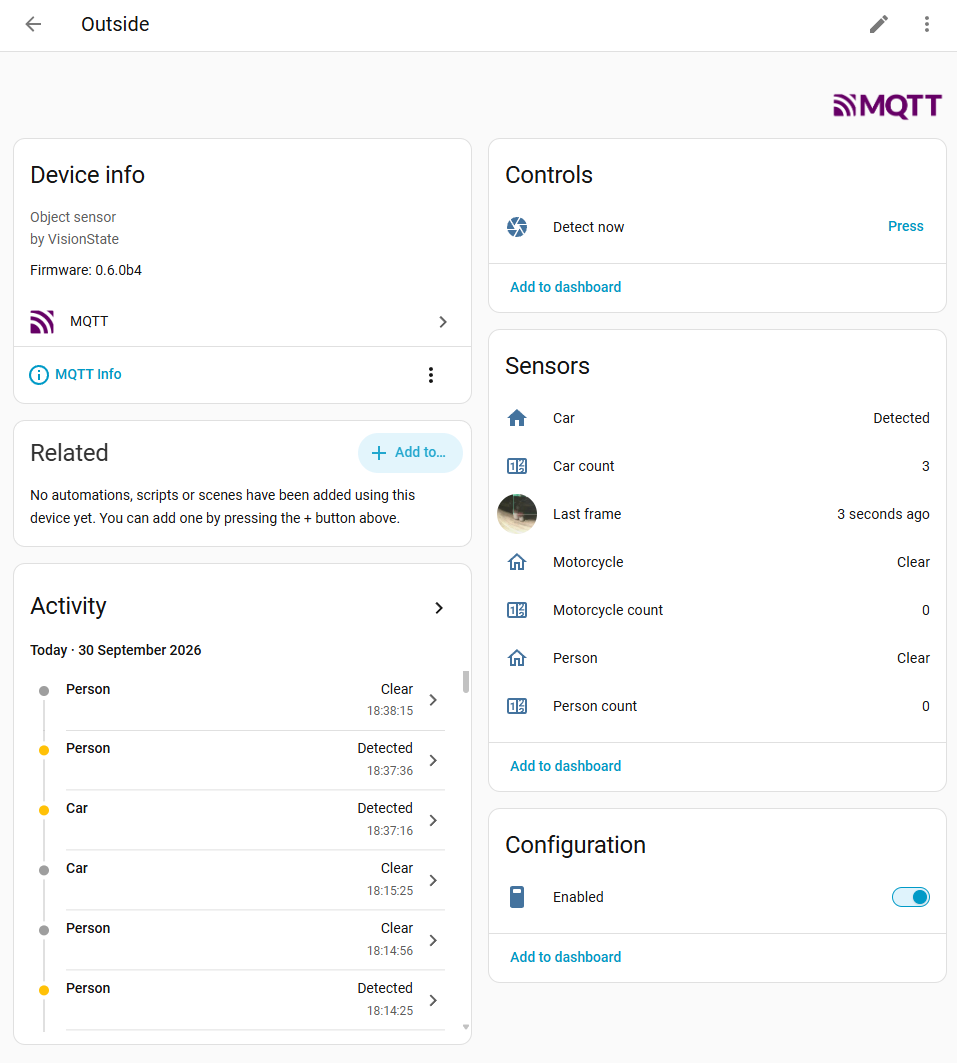Click 'by VisionState' manufacturer text

75,239
